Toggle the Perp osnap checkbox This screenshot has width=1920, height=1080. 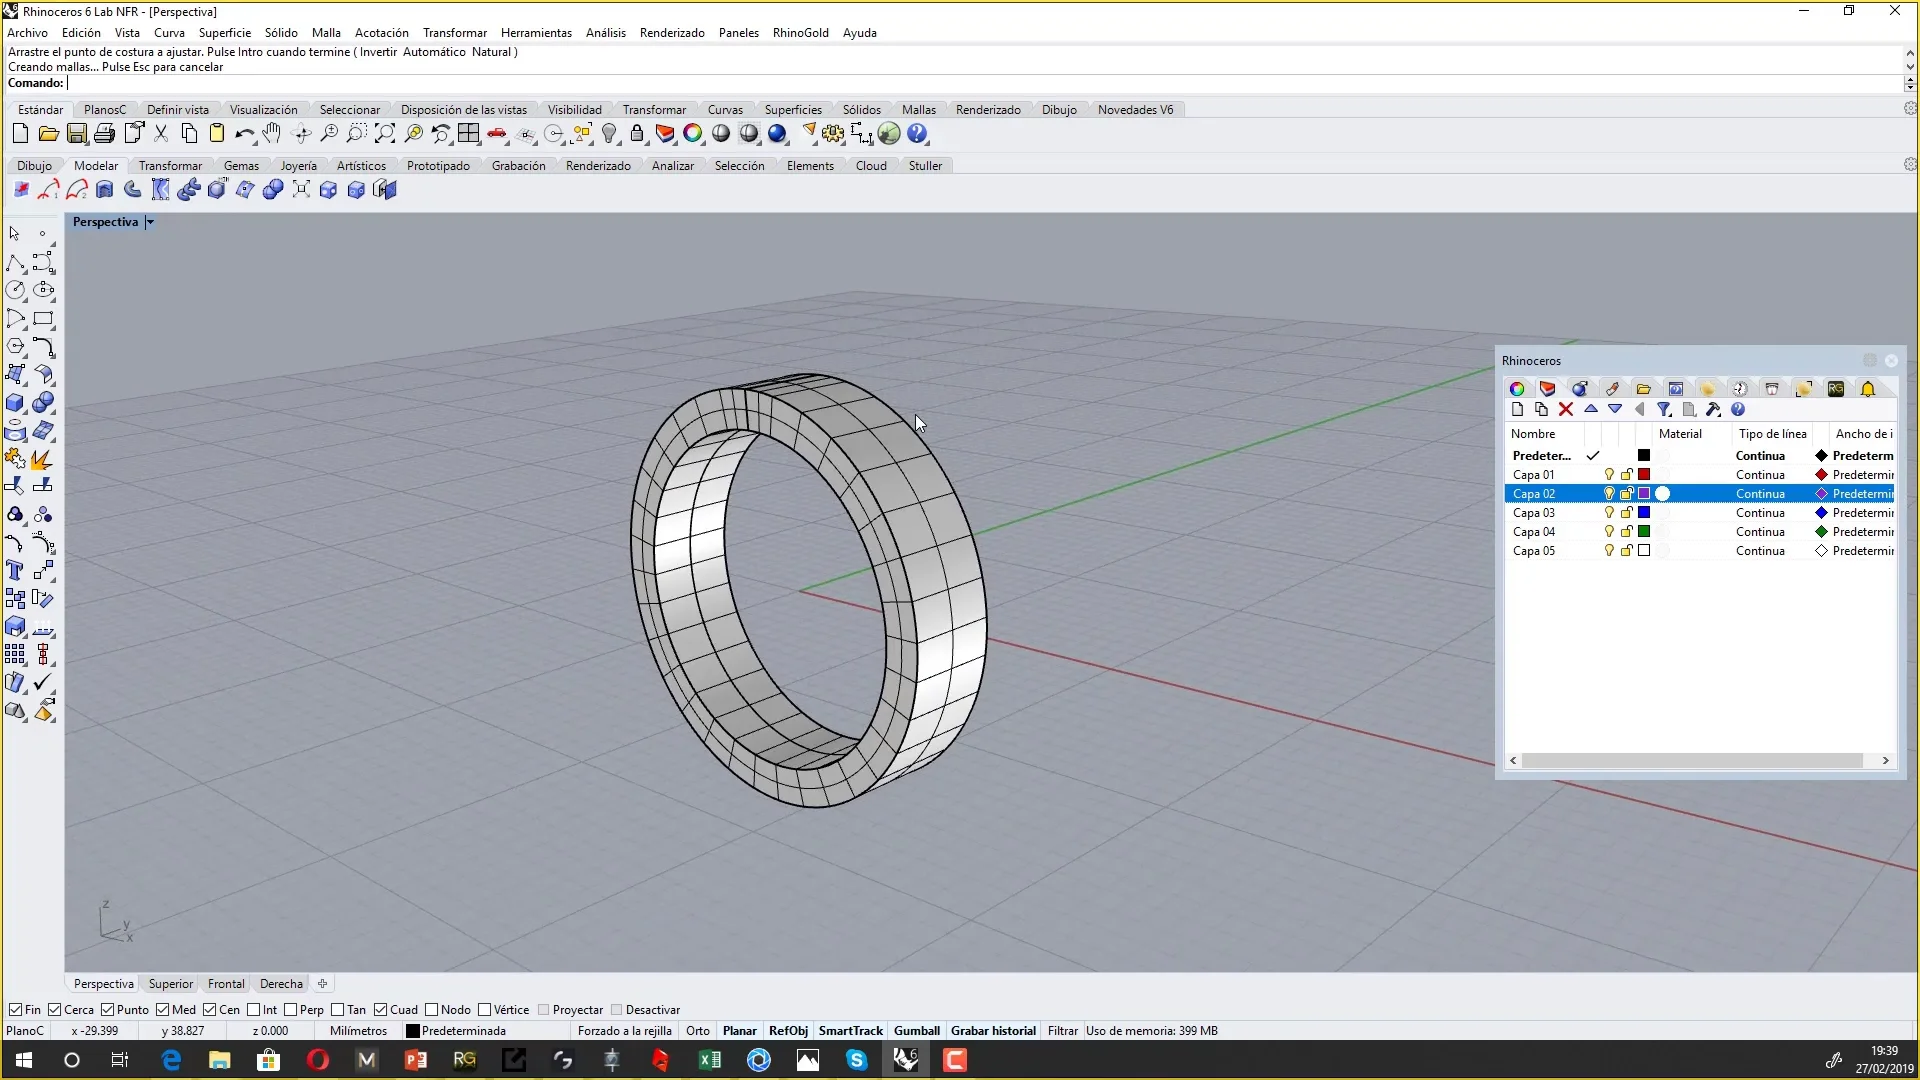[291, 1010]
